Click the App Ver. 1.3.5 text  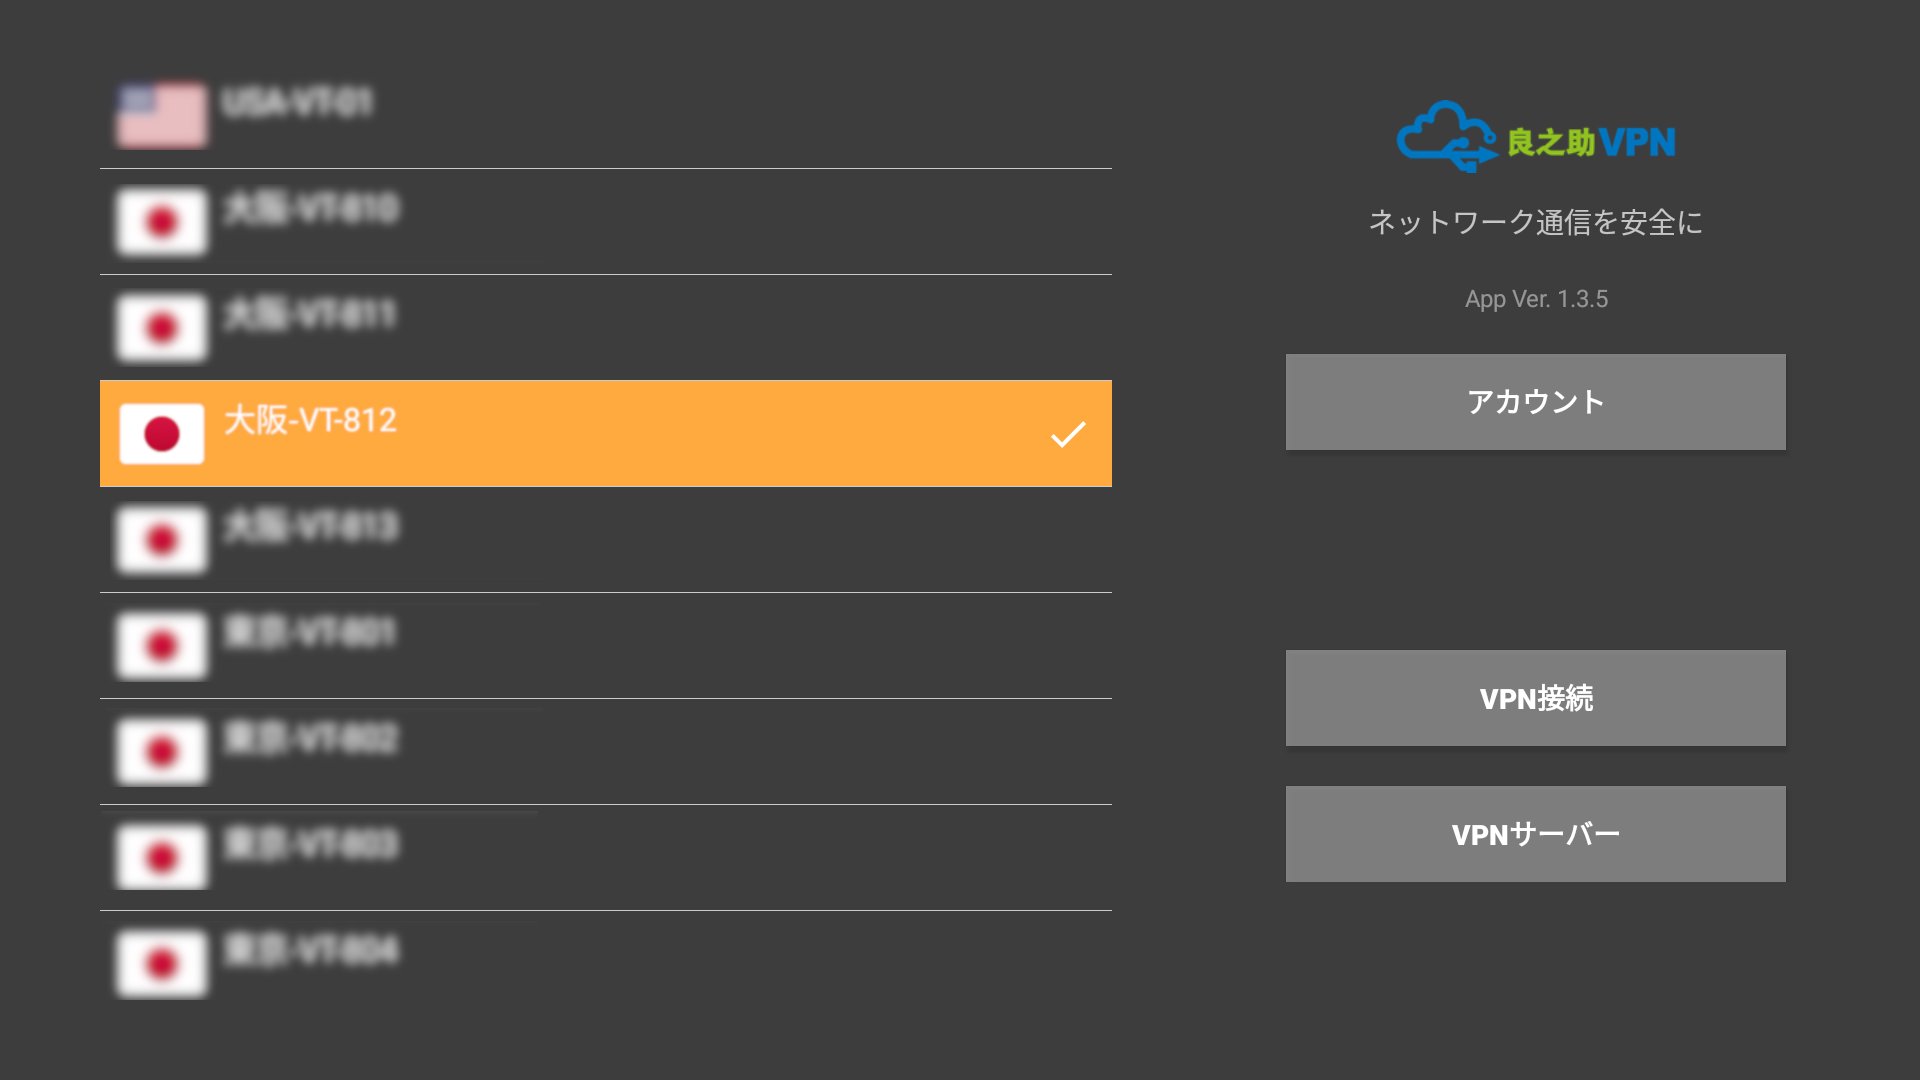pos(1535,299)
